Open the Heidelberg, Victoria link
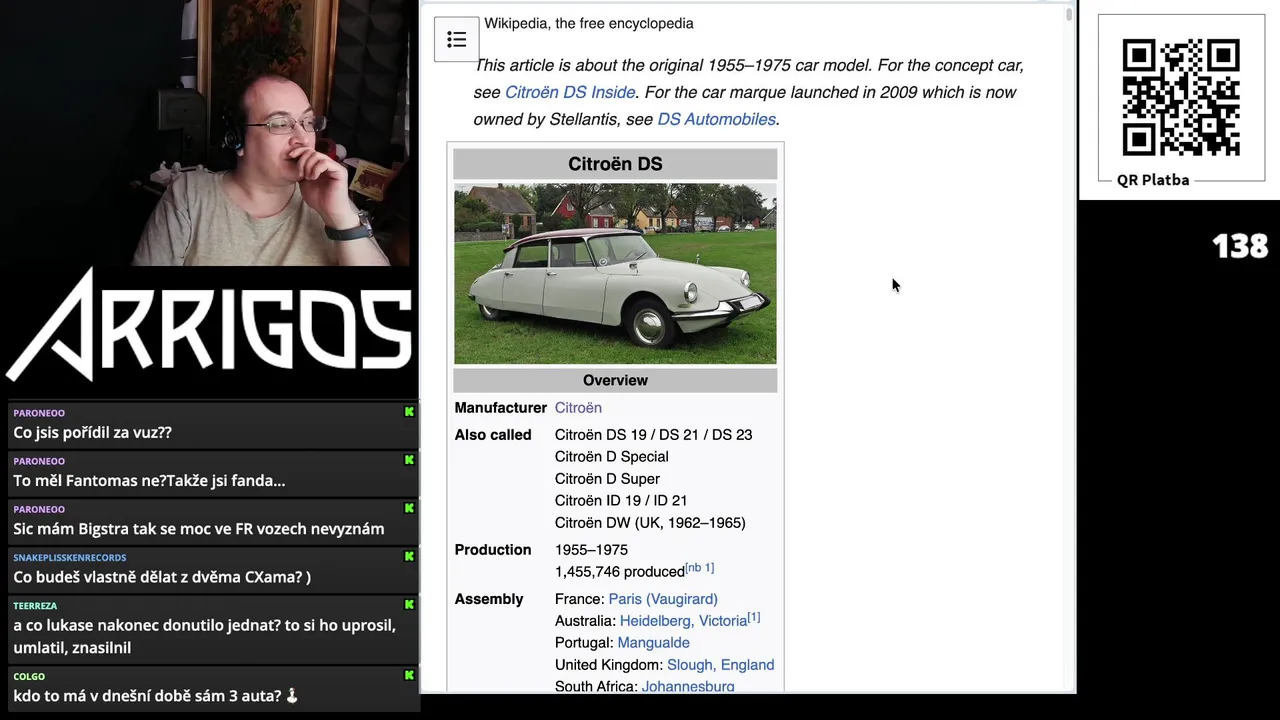1280x720 pixels. click(x=683, y=621)
